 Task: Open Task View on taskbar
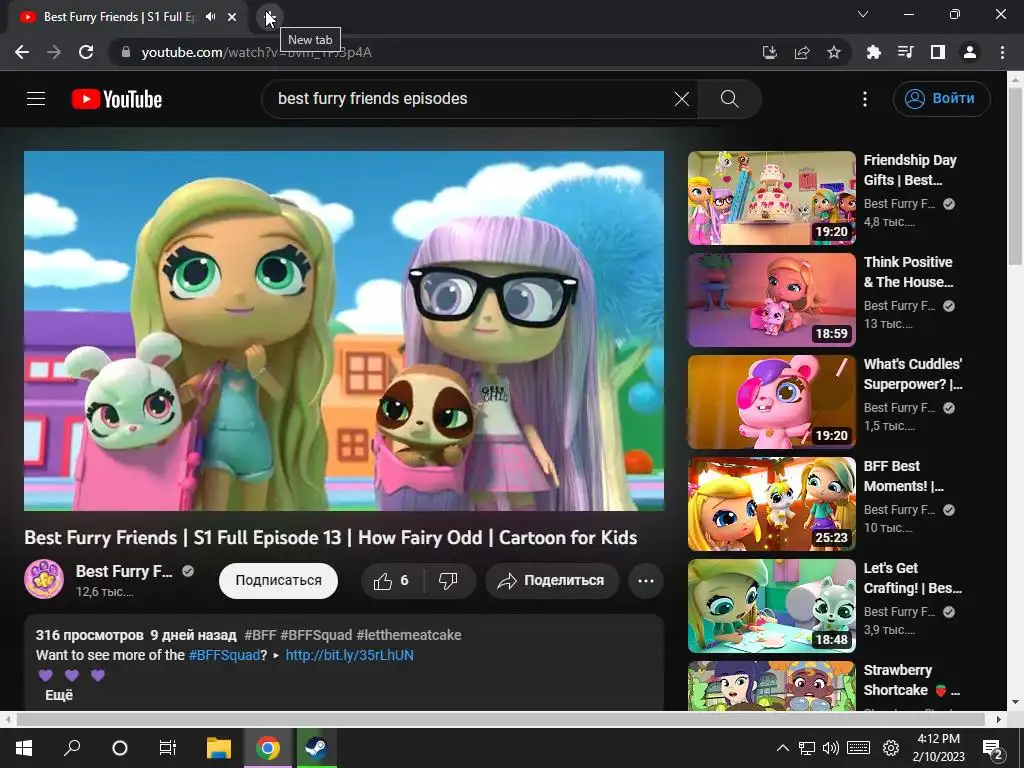click(x=168, y=748)
